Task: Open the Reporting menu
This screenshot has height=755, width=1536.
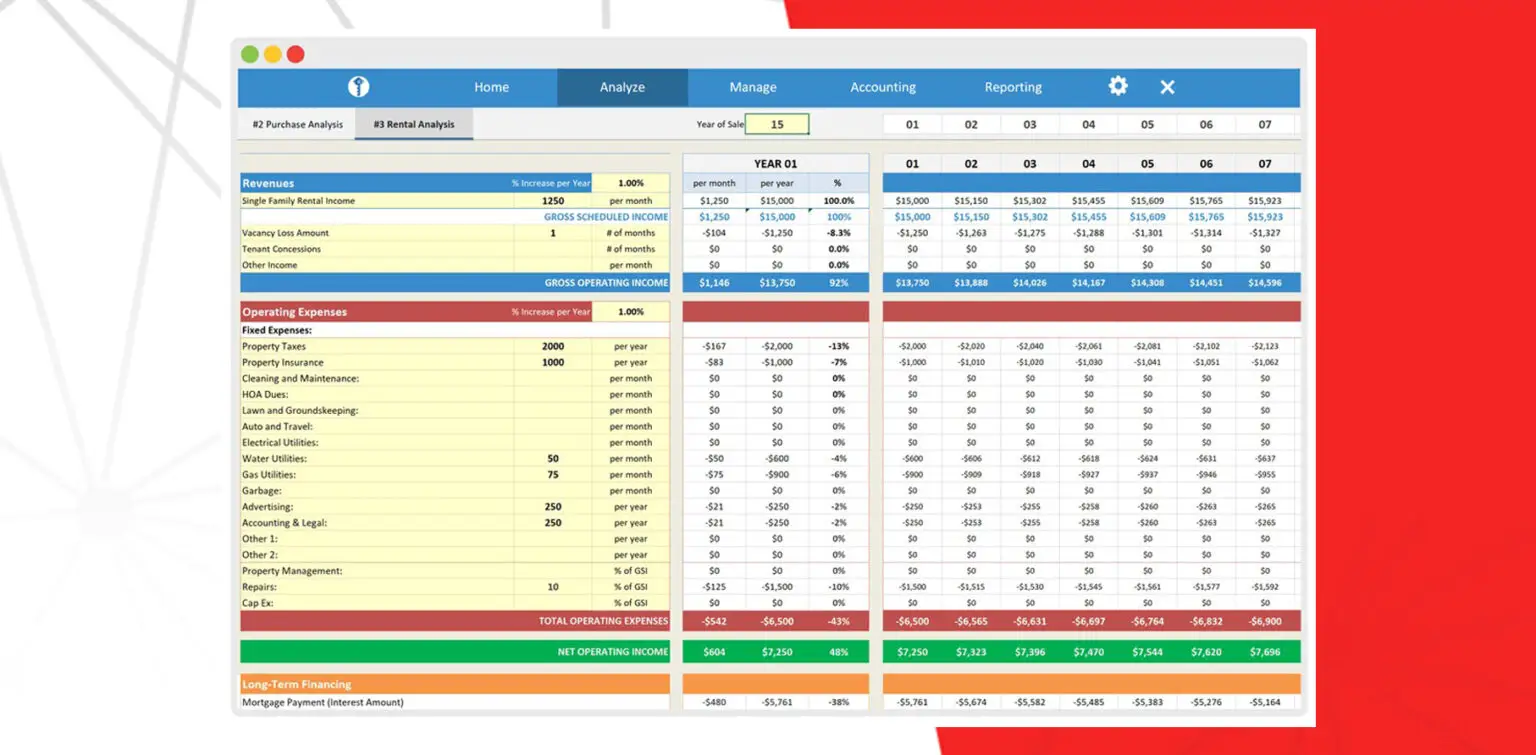Action: coord(1013,87)
